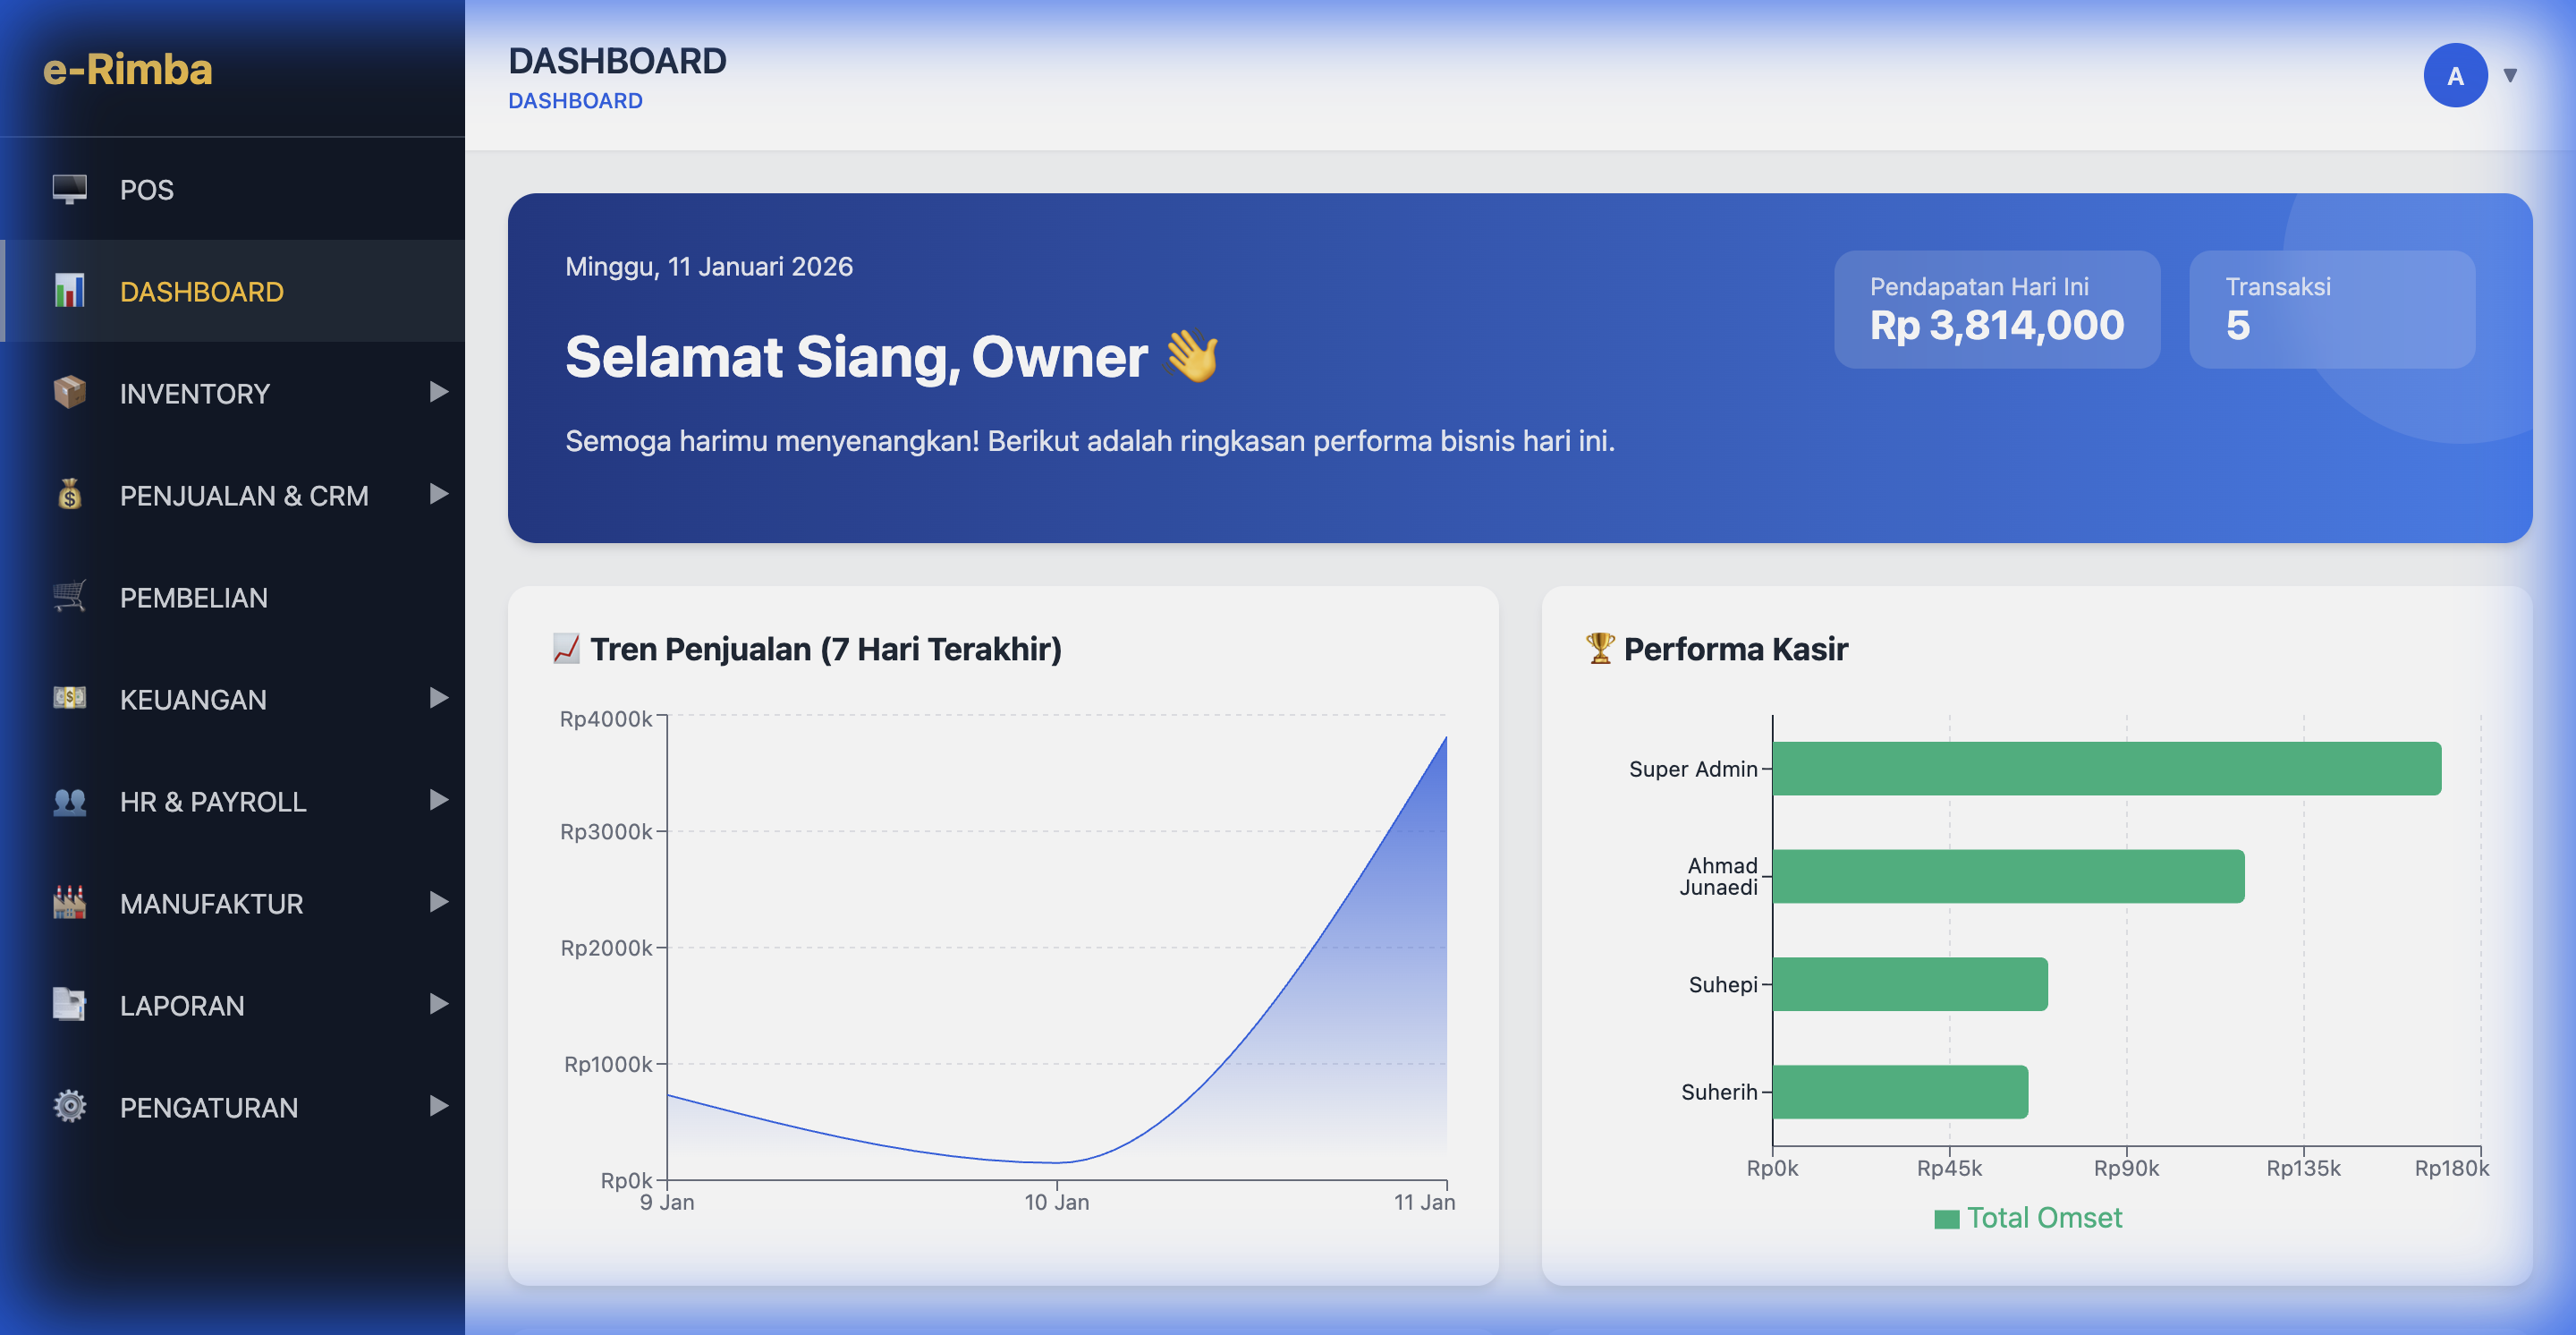Select the Dashboard menu item
The image size is (2576, 1335).
click(201, 291)
